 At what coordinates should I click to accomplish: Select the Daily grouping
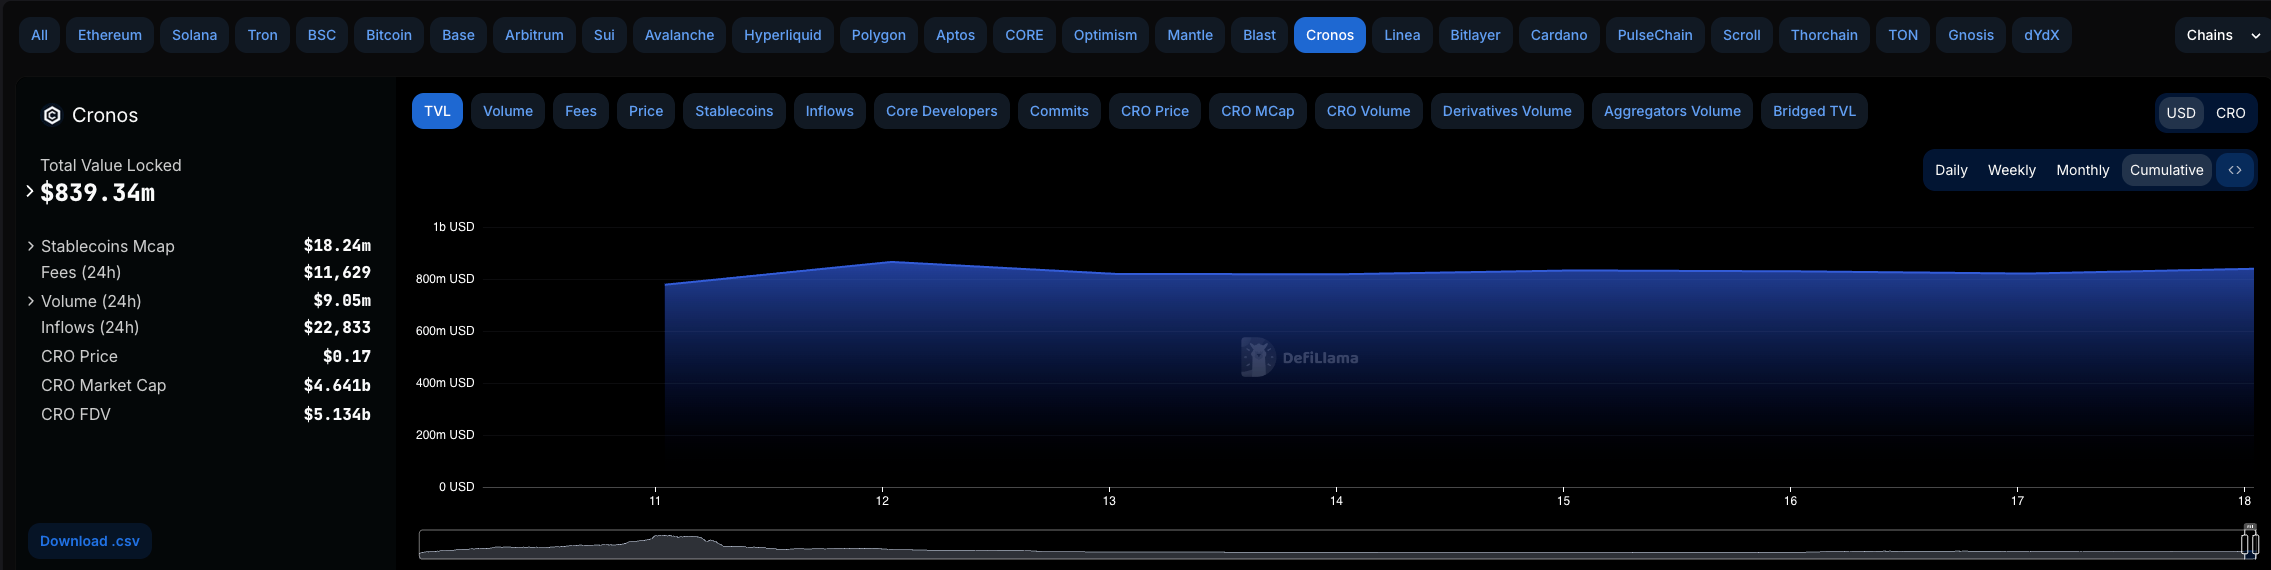(1951, 170)
